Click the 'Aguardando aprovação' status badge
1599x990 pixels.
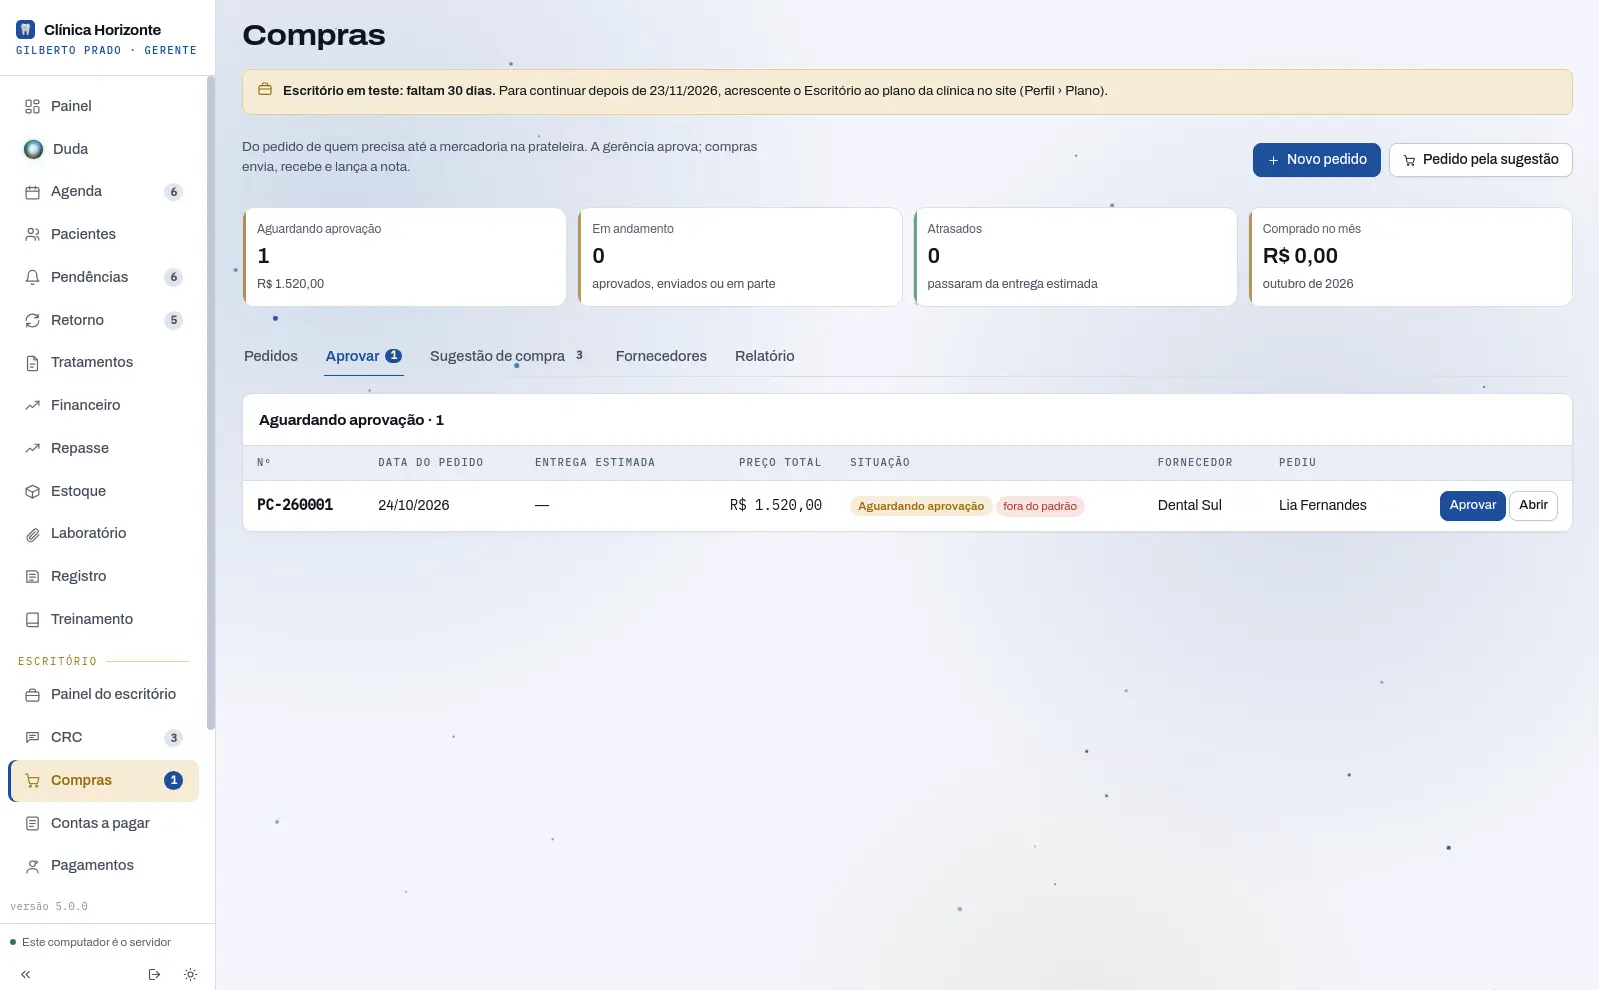click(x=921, y=506)
